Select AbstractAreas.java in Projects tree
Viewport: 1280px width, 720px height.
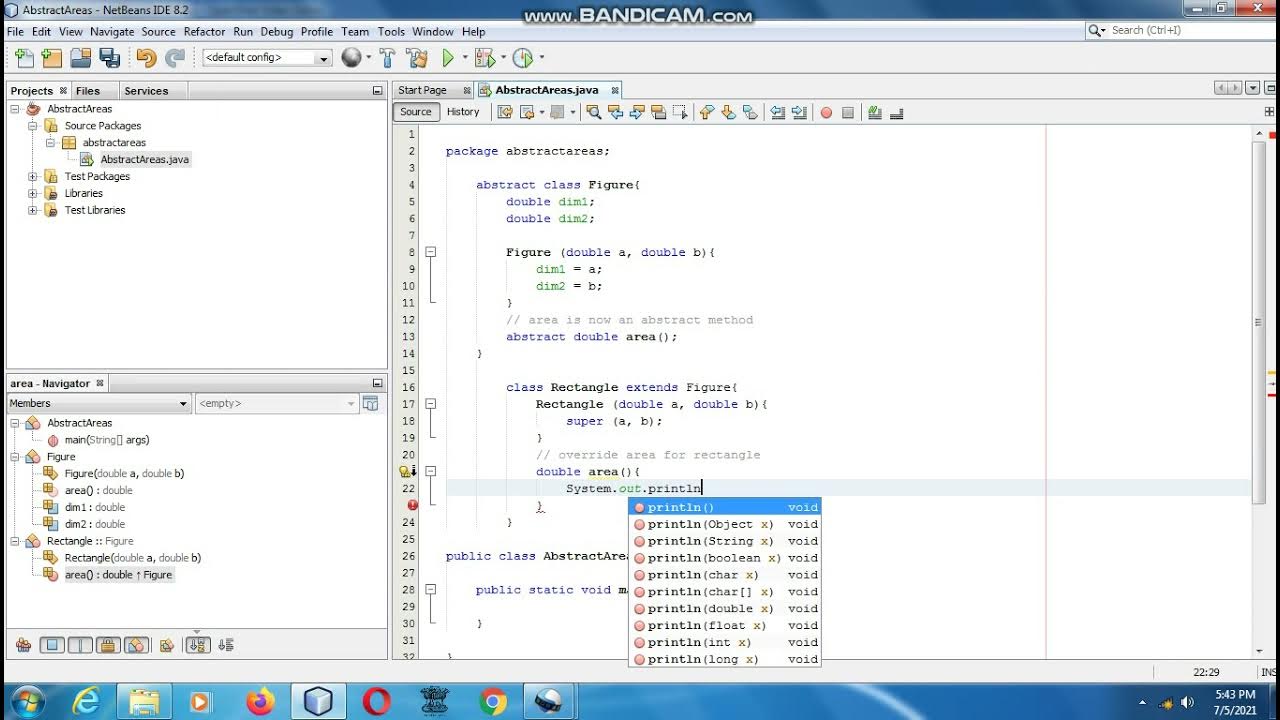click(144, 159)
